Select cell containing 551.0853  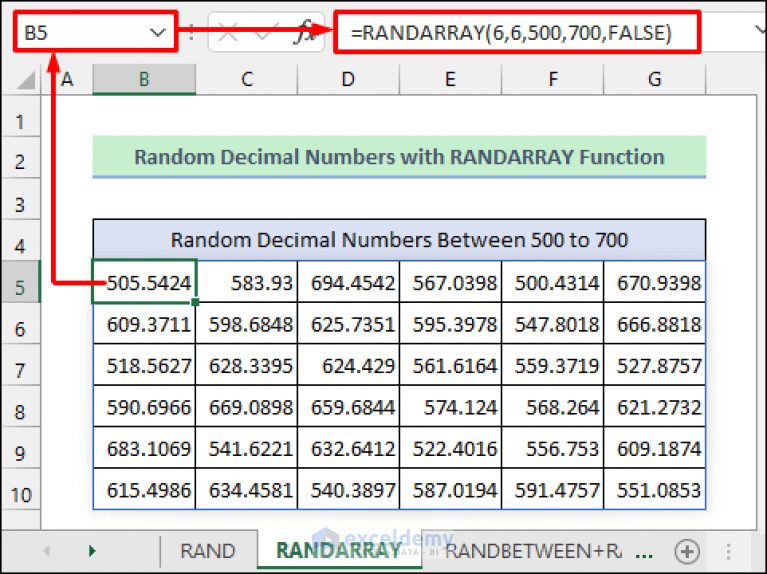coord(654,489)
